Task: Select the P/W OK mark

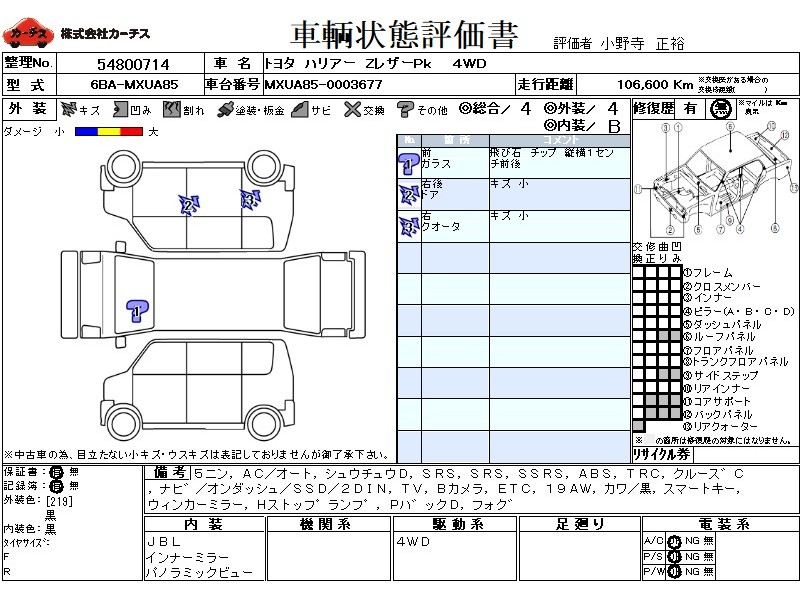Action: click(674, 572)
